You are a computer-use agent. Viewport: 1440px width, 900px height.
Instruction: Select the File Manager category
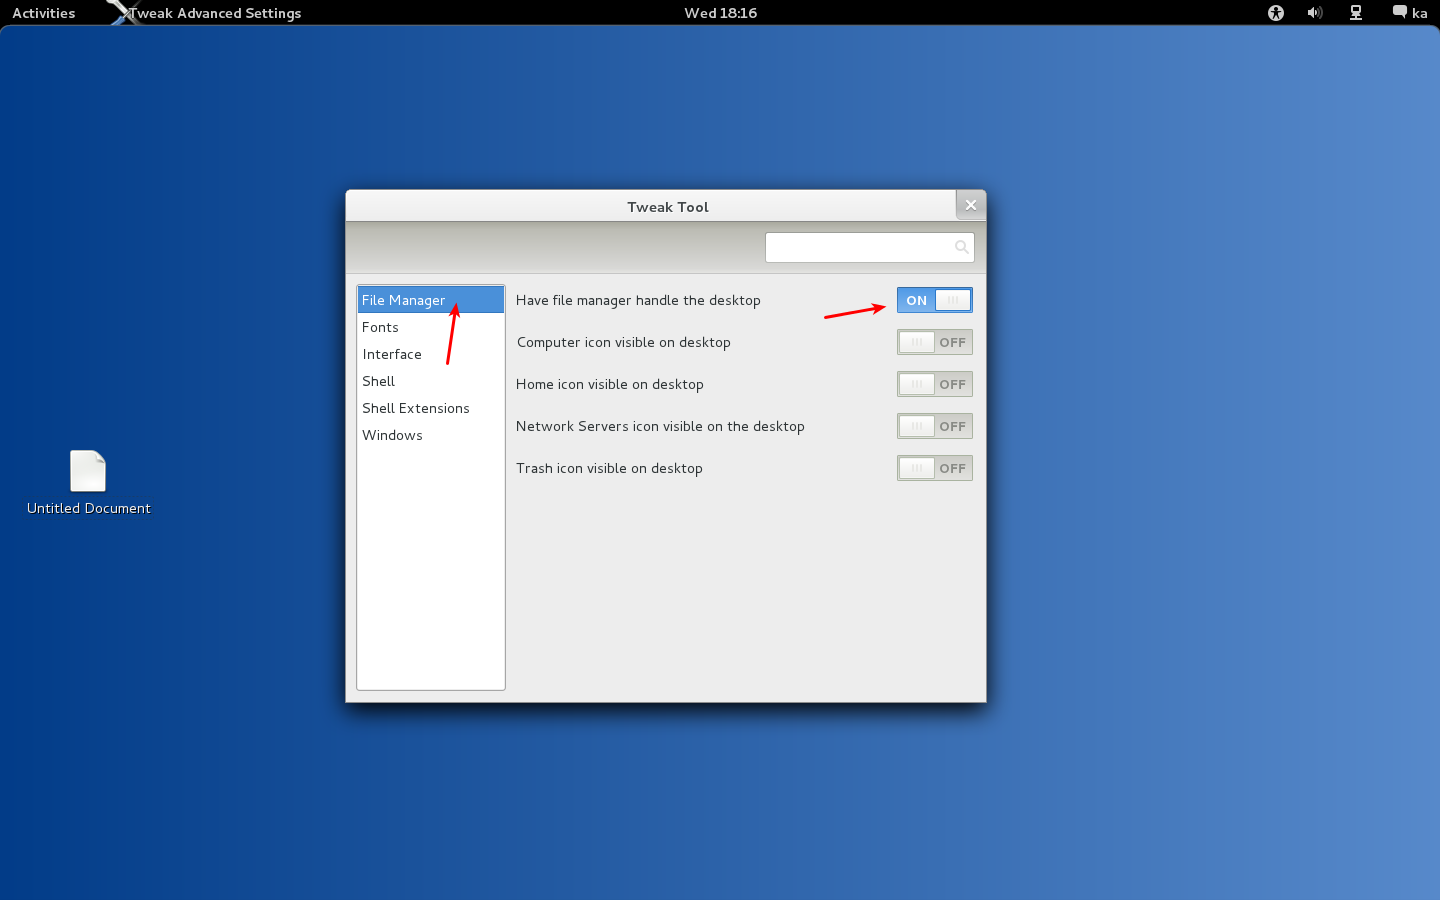[431, 300]
